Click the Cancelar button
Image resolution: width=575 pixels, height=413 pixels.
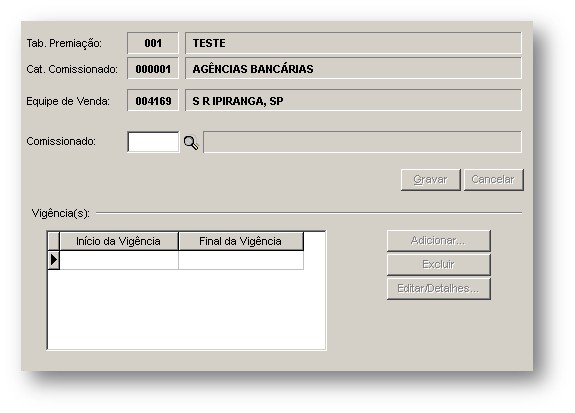(494, 180)
